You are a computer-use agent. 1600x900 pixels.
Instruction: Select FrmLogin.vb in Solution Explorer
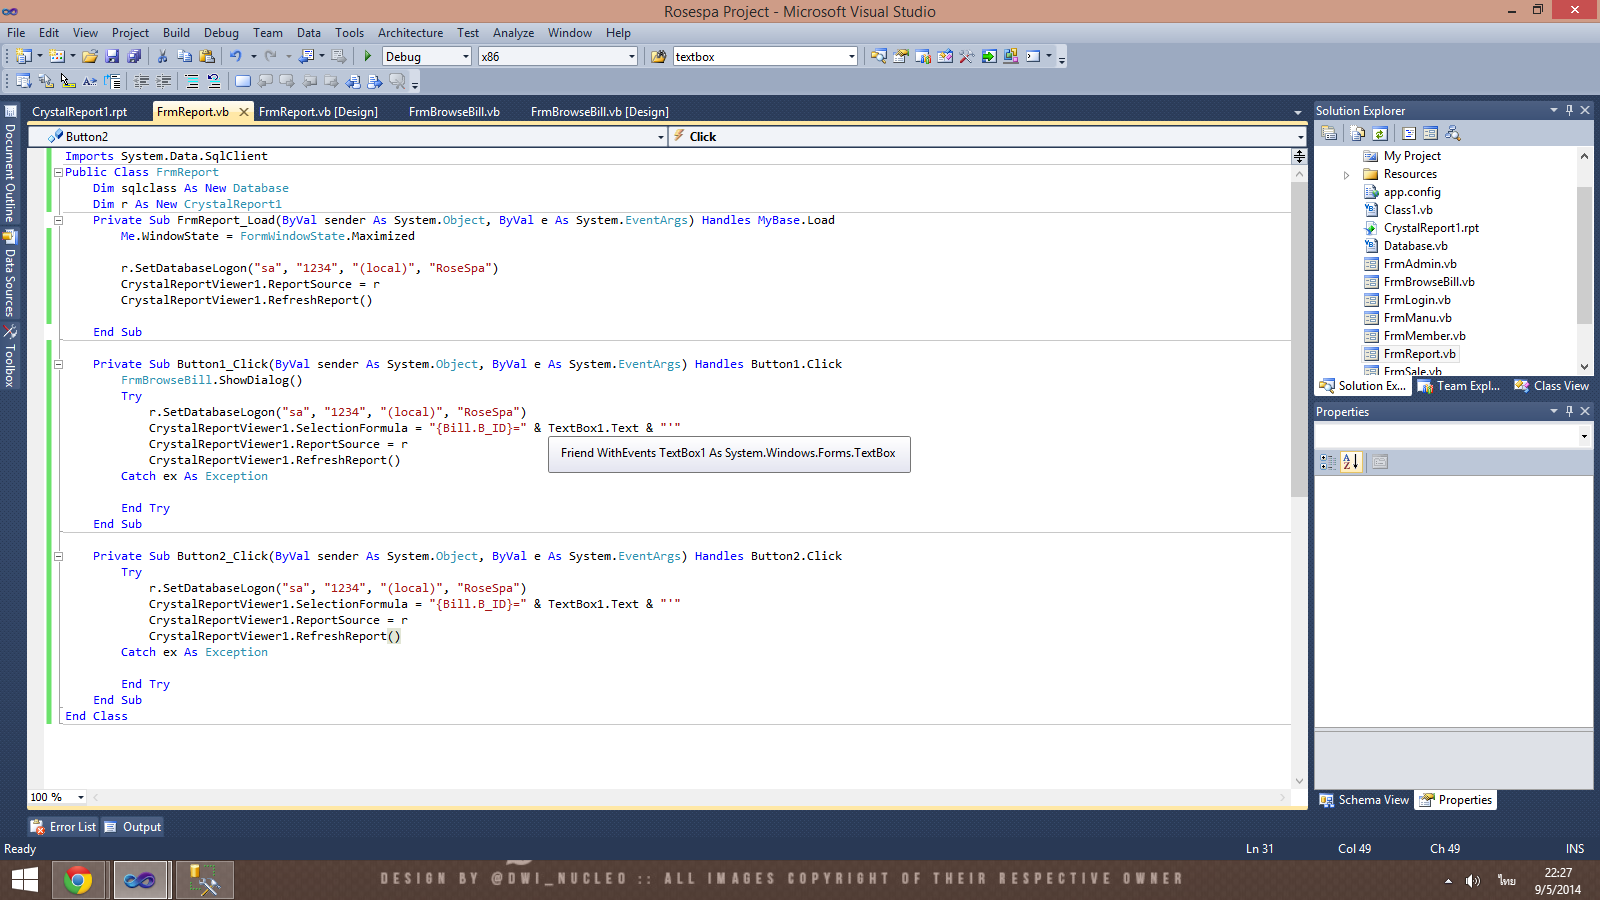point(1417,300)
